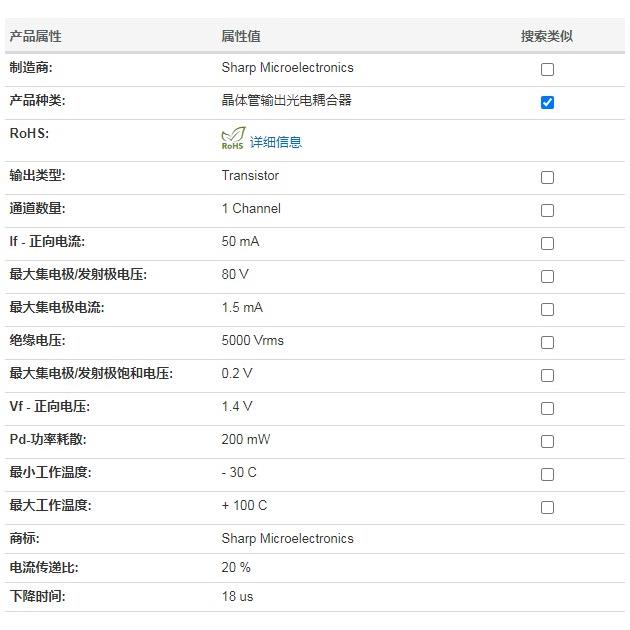Click the 搜索类似 column header
This screenshot has width=630, height=630.
[x=547, y=36]
